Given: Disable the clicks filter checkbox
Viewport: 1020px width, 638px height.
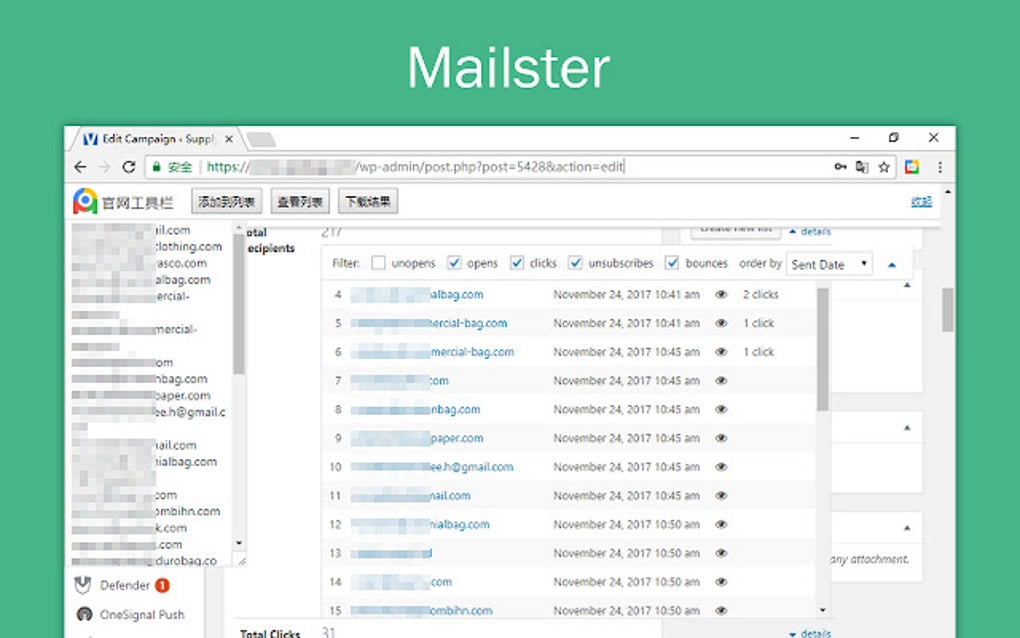Looking at the screenshot, I should tap(516, 262).
